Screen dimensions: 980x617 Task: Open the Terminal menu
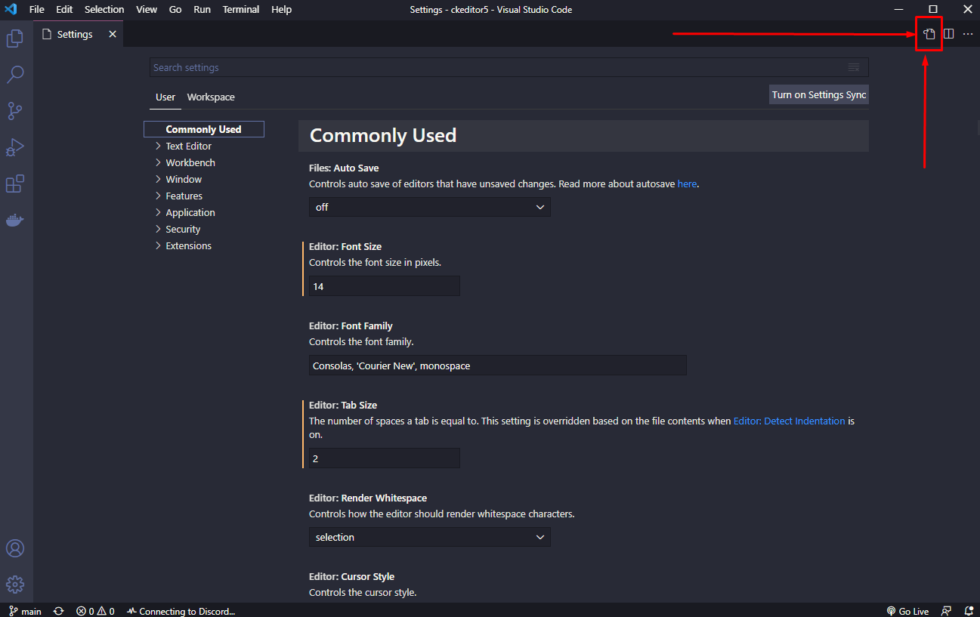tap(241, 9)
